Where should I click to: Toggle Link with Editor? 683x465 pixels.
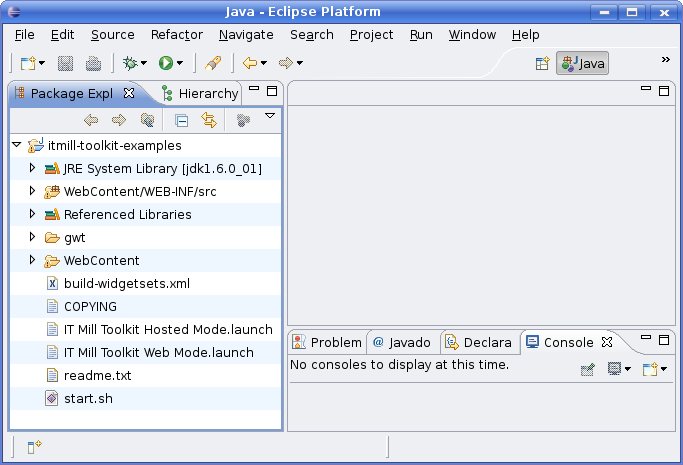[x=209, y=120]
